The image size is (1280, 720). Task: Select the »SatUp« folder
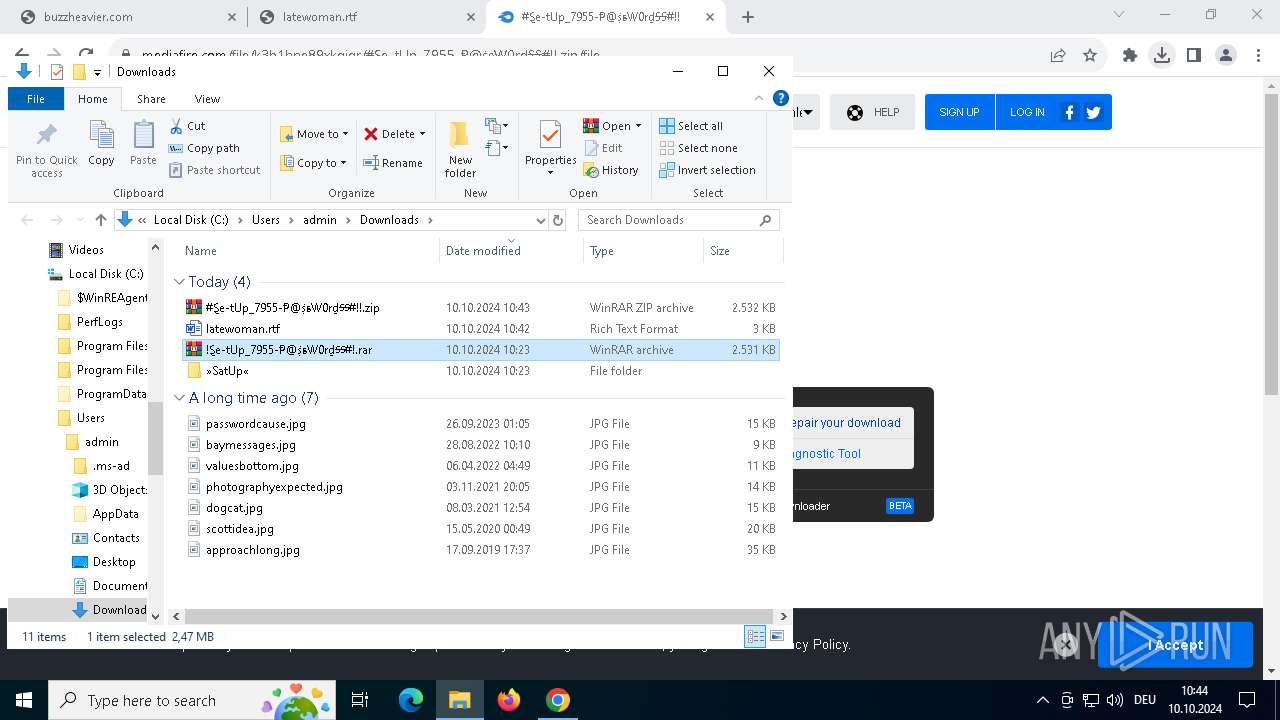(480, 371)
